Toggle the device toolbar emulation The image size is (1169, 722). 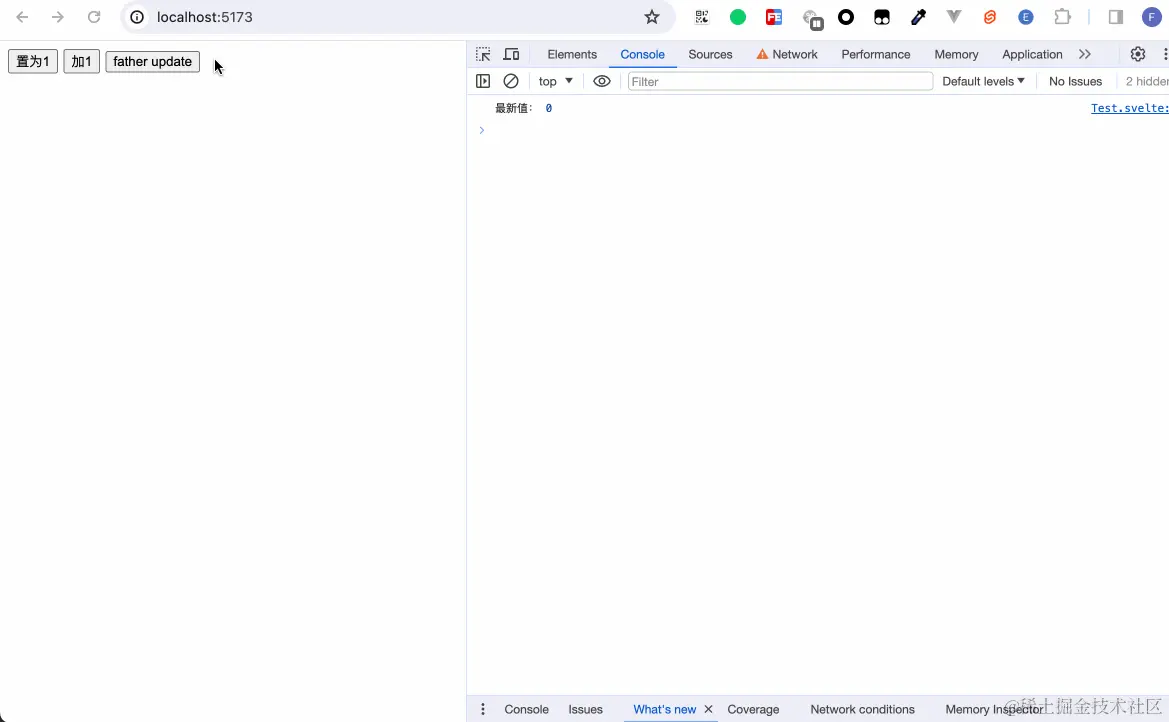(x=511, y=54)
